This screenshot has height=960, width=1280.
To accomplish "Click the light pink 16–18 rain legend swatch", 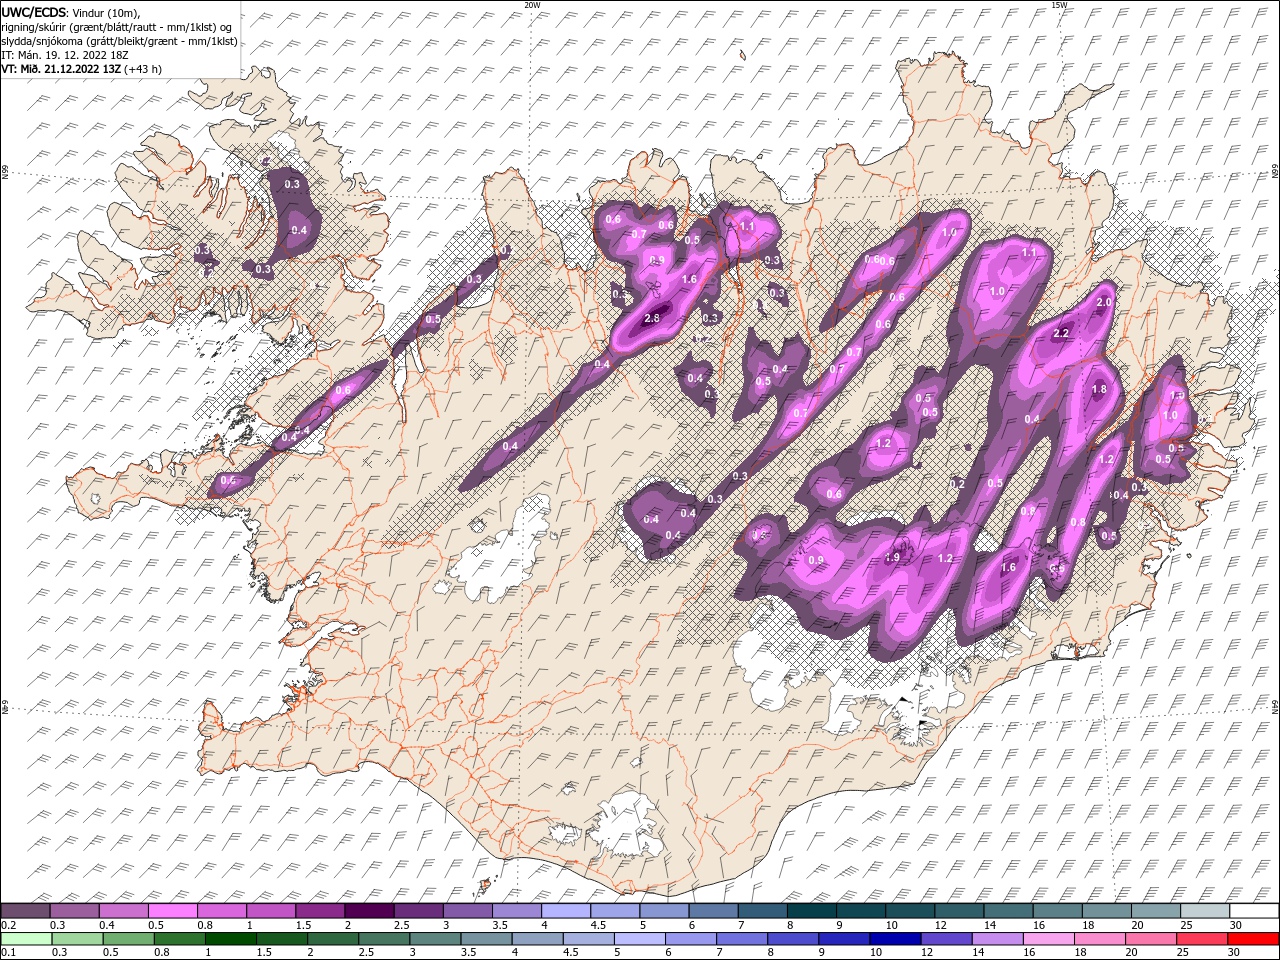I will tap(1048, 939).
